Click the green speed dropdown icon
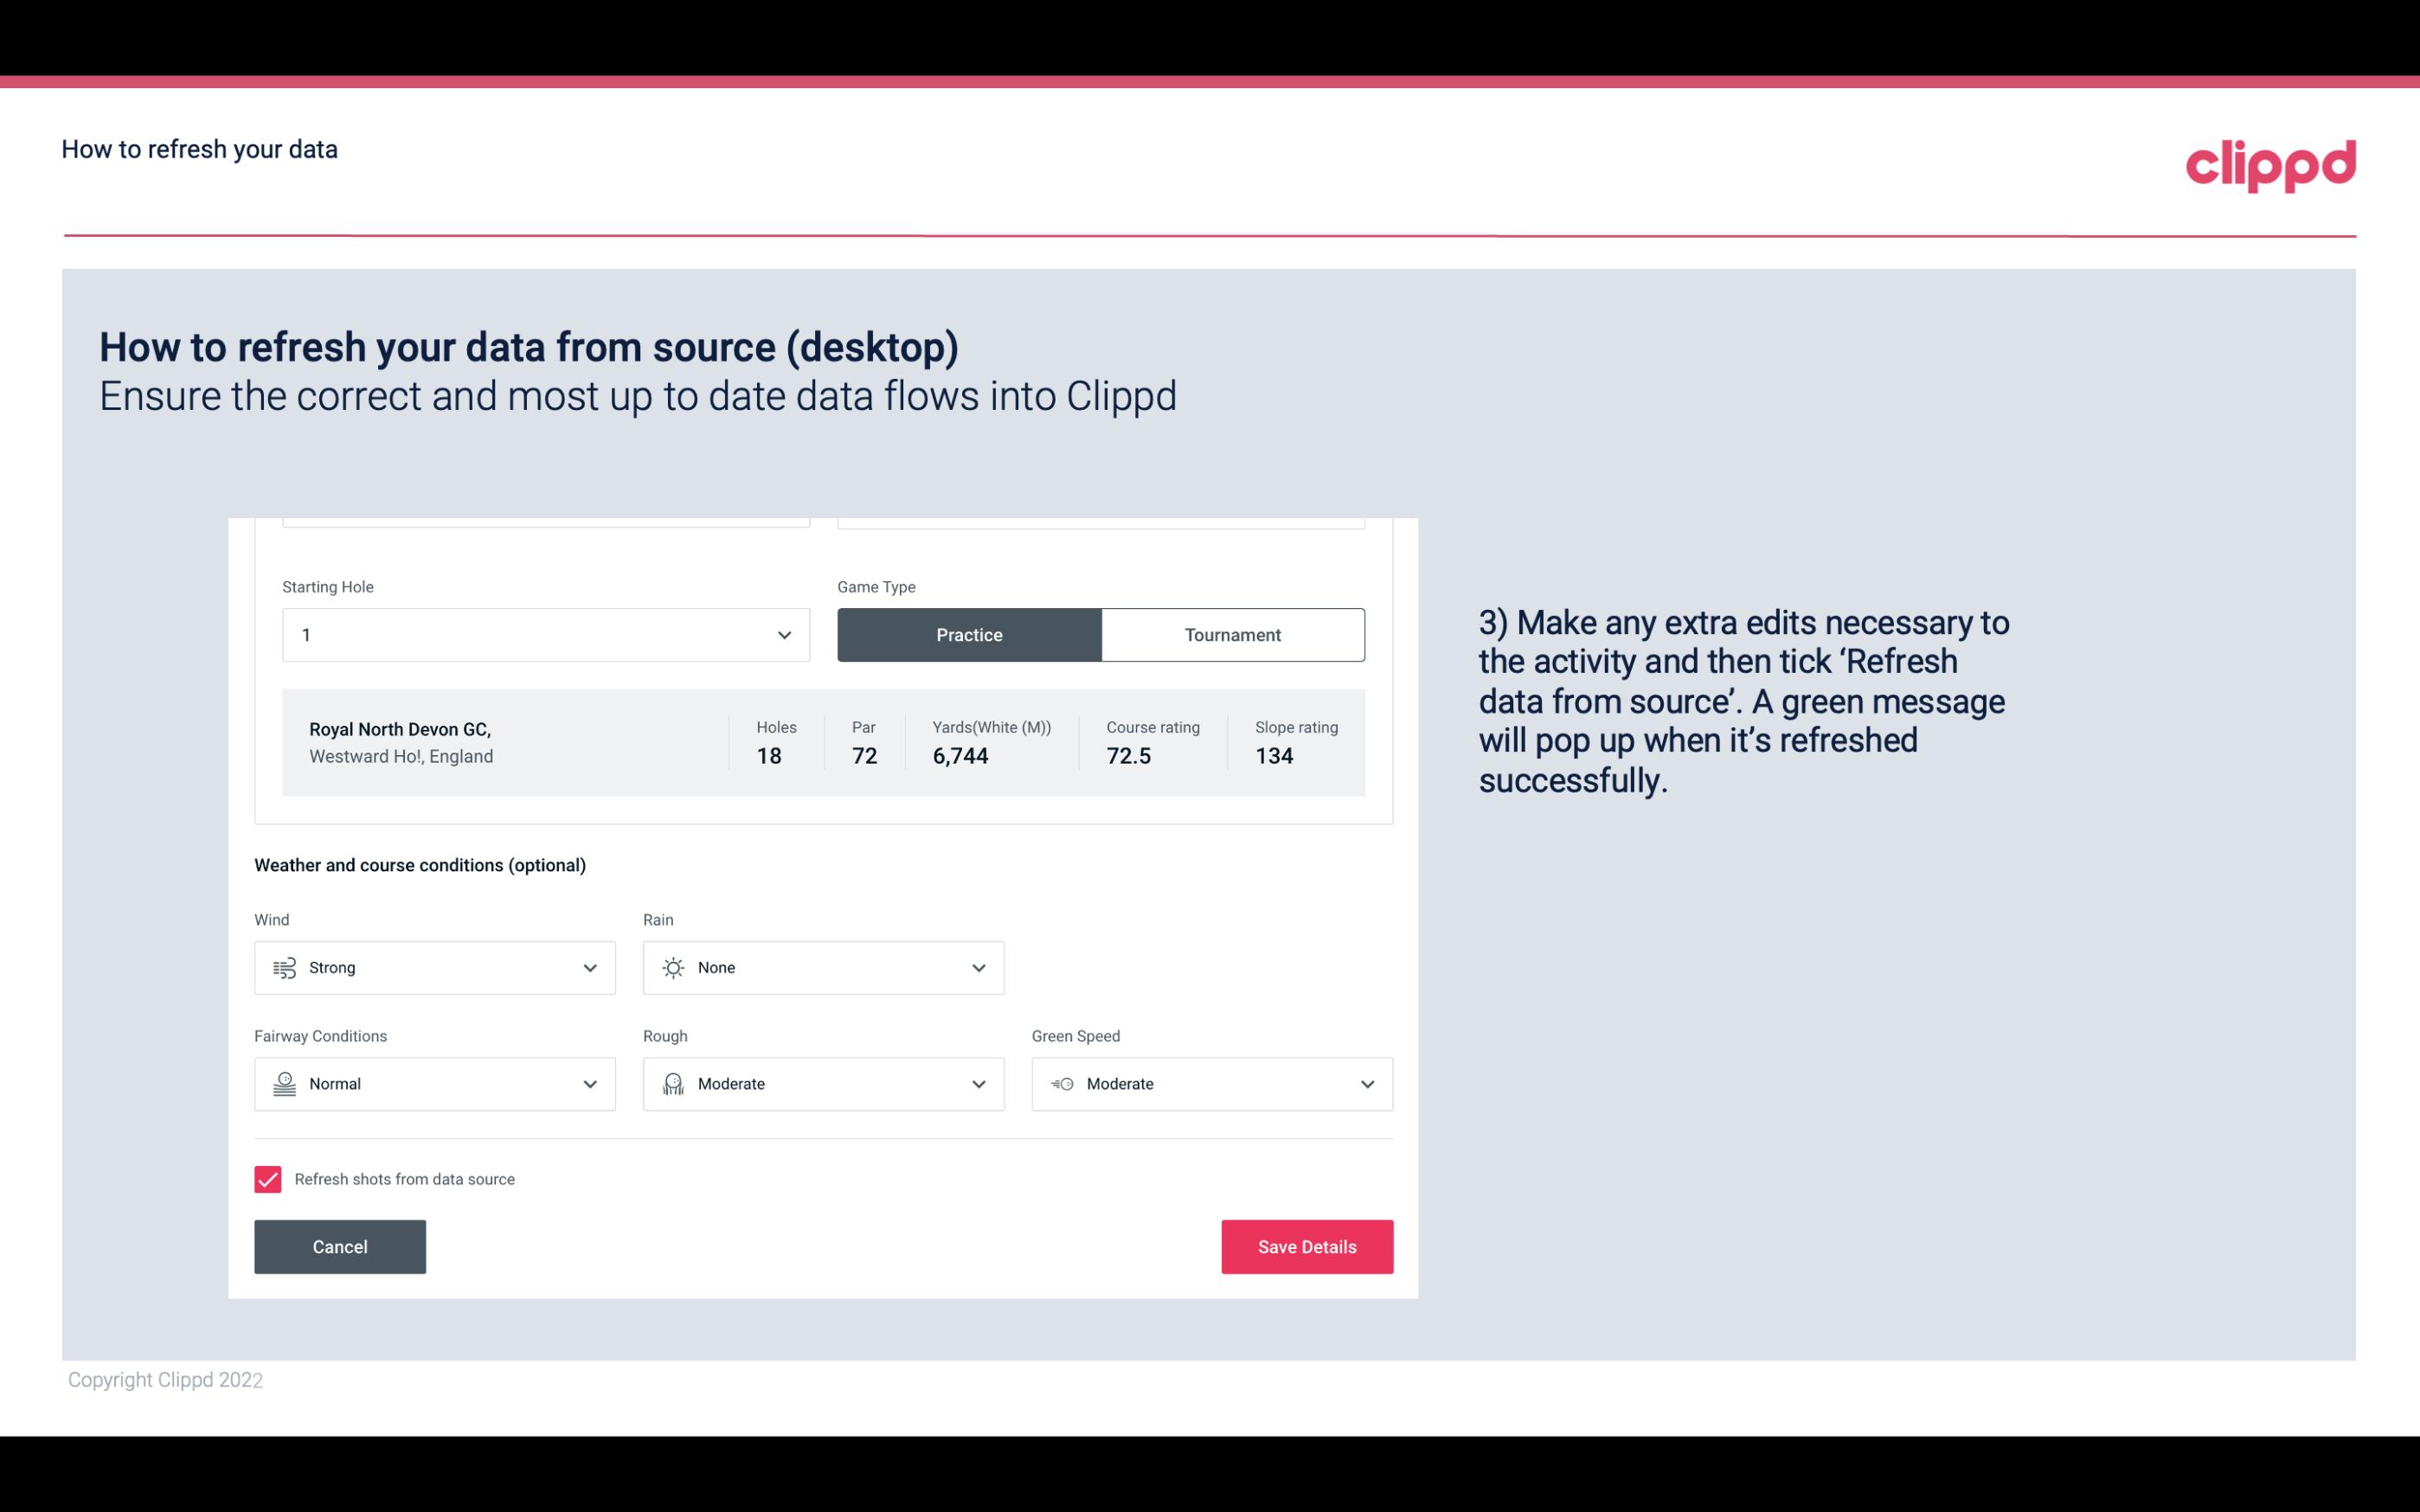Image resolution: width=2420 pixels, height=1512 pixels. click(x=1368, y=1084)
